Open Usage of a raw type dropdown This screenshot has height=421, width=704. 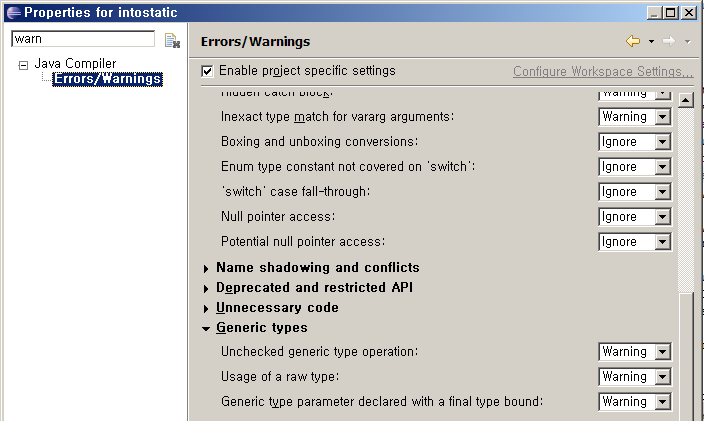[635, 377]
